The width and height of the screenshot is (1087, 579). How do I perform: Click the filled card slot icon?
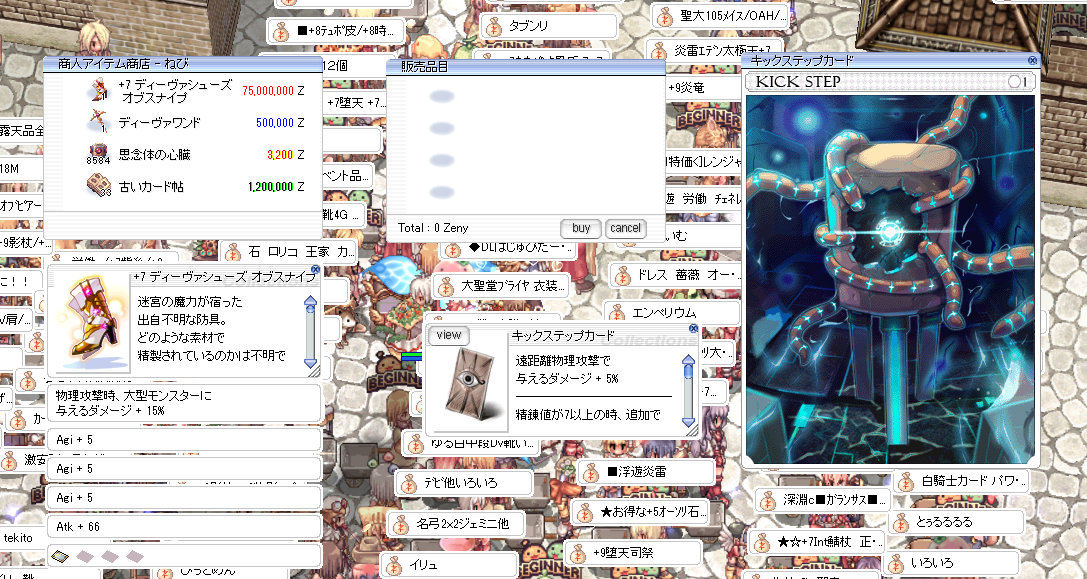tap(60, 556)
